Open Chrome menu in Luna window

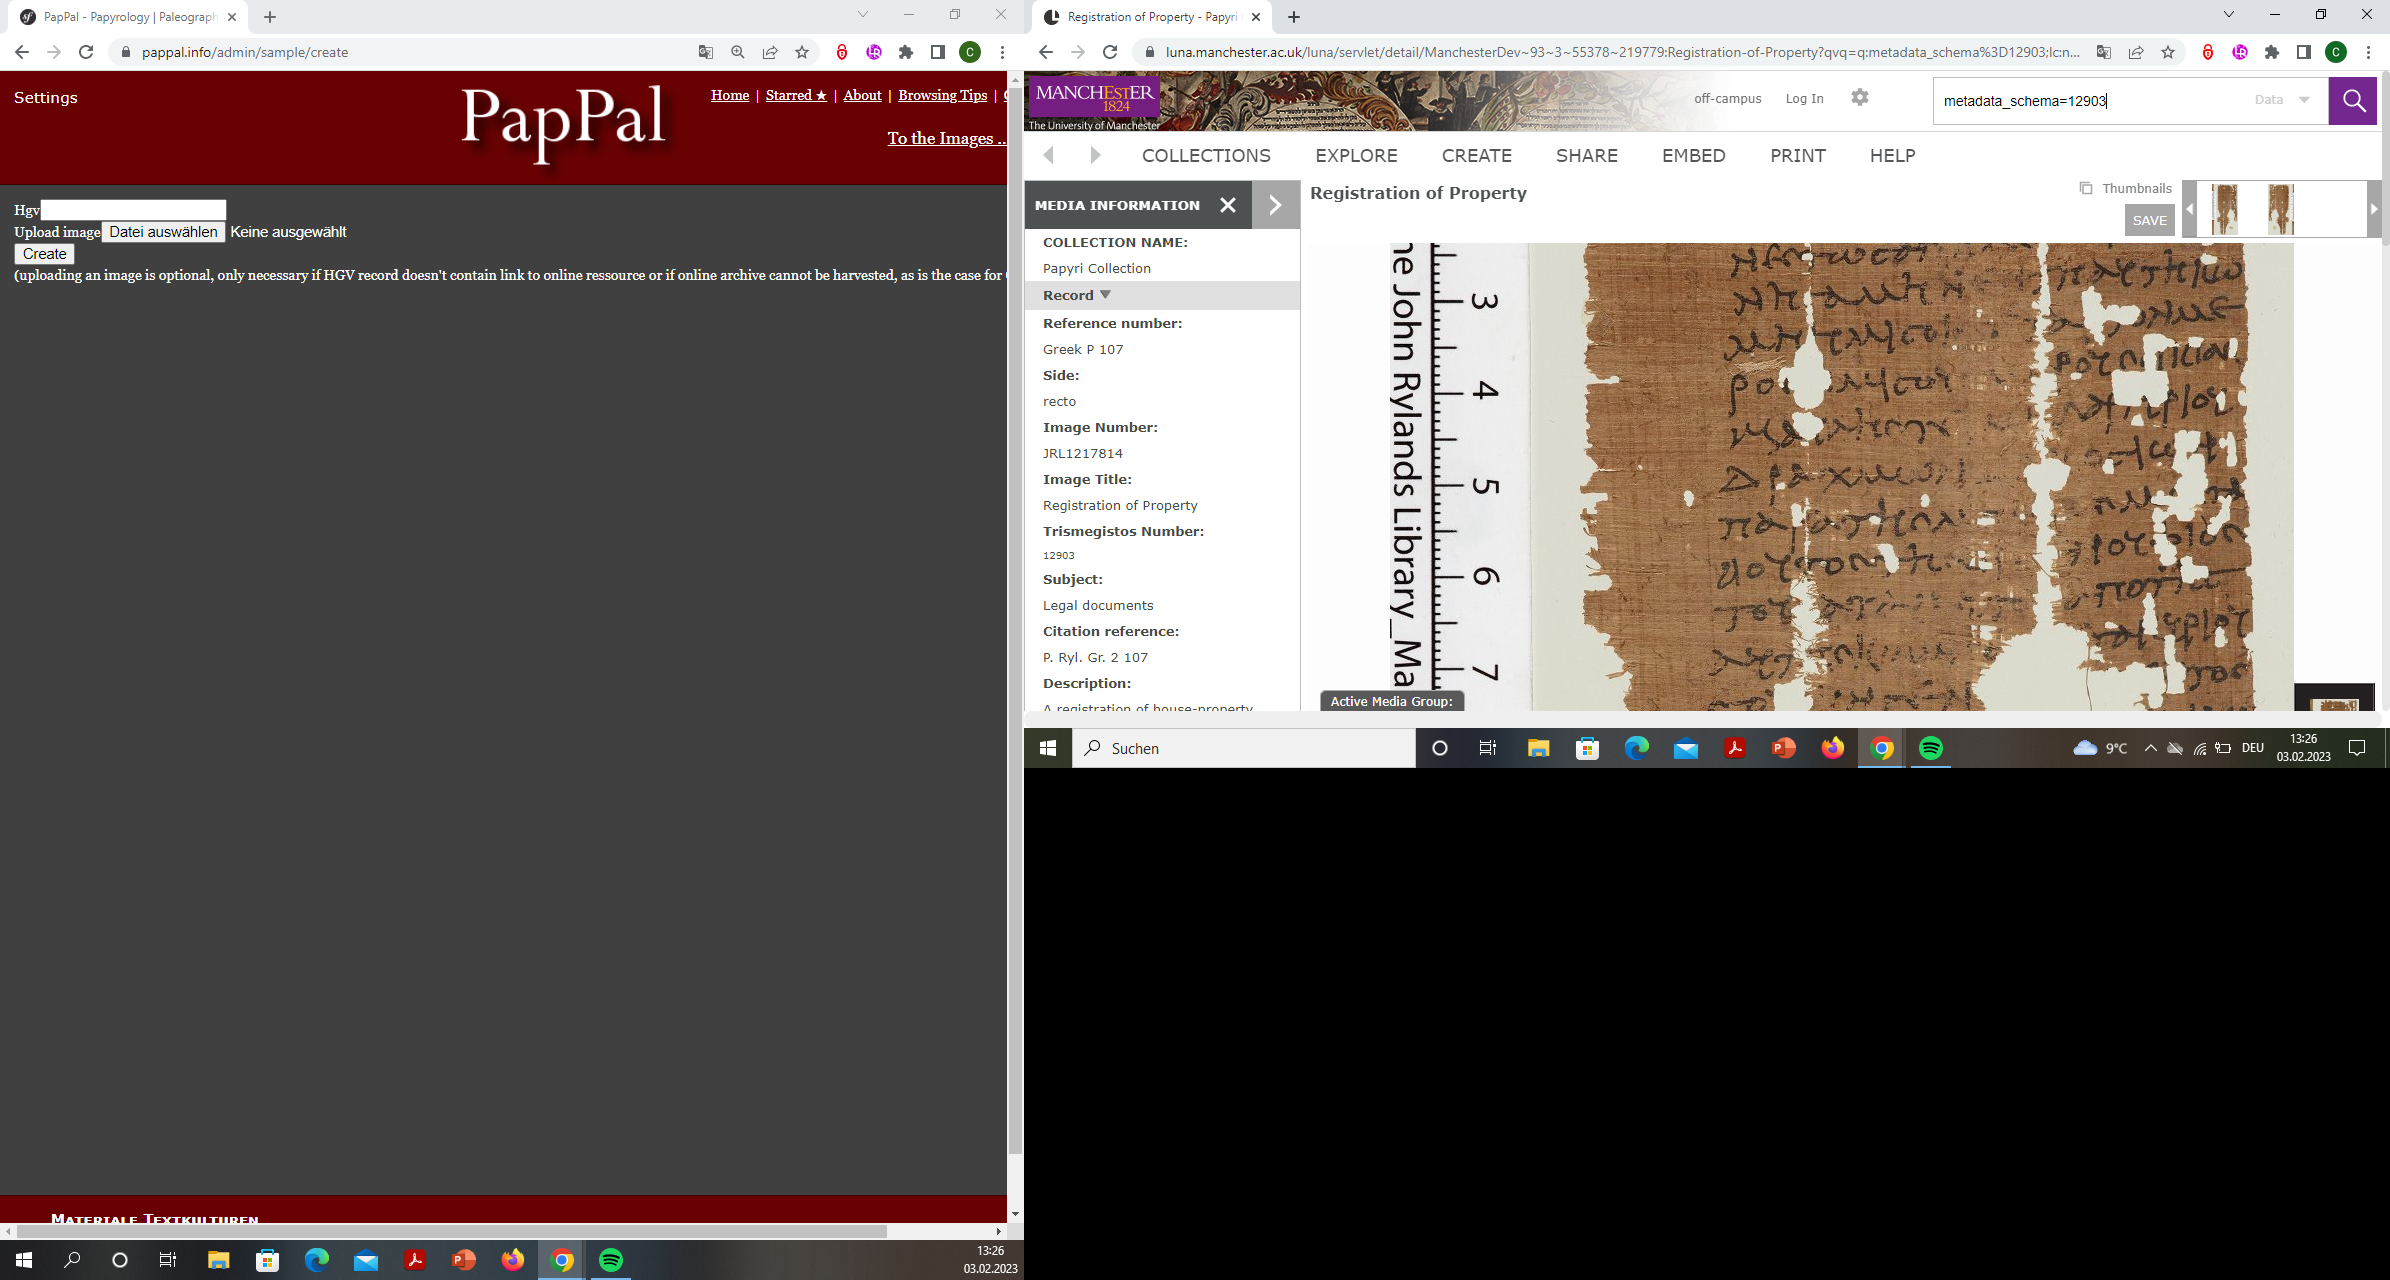(x=2368, y=52)
